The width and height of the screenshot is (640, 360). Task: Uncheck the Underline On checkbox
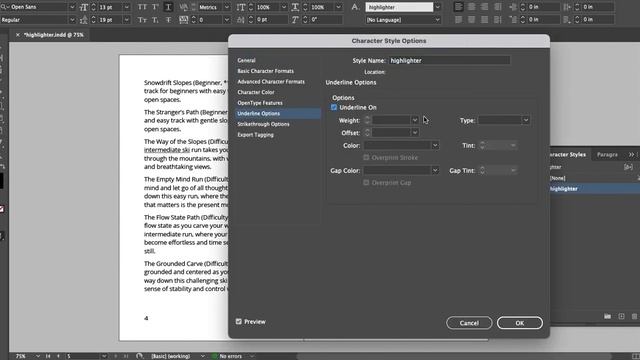334,107
